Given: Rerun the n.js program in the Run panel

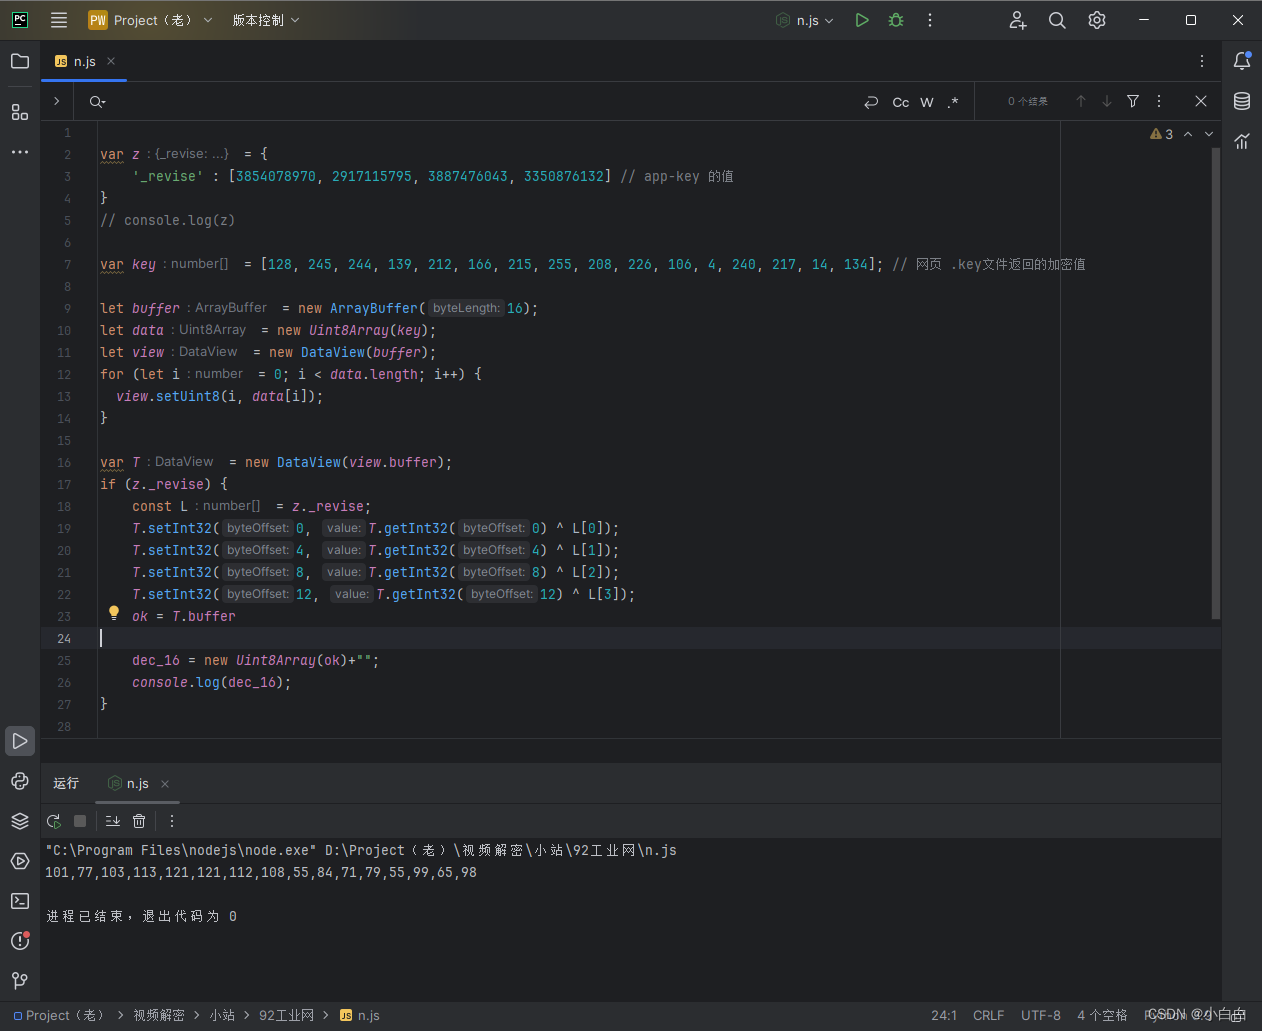Looking at the screenshot, I should pos(54,821).
